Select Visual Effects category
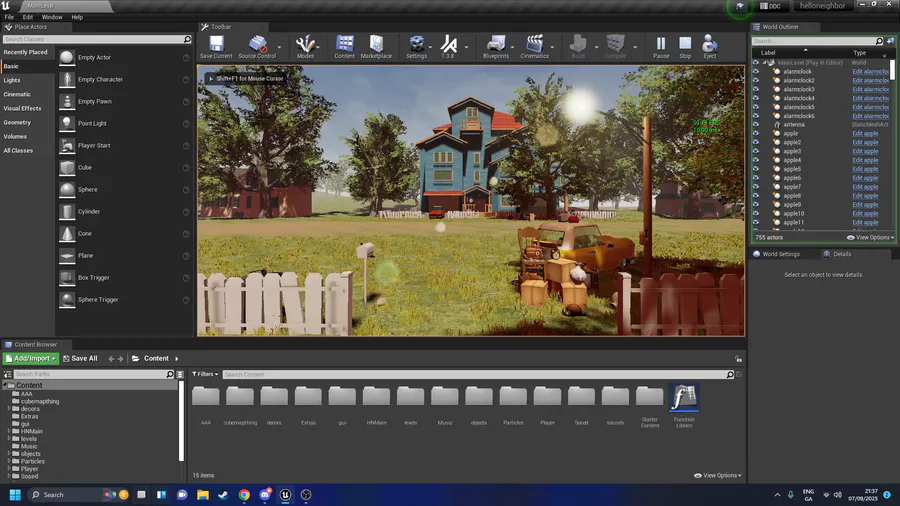This screenshot has height=506, width=900. 22,108
